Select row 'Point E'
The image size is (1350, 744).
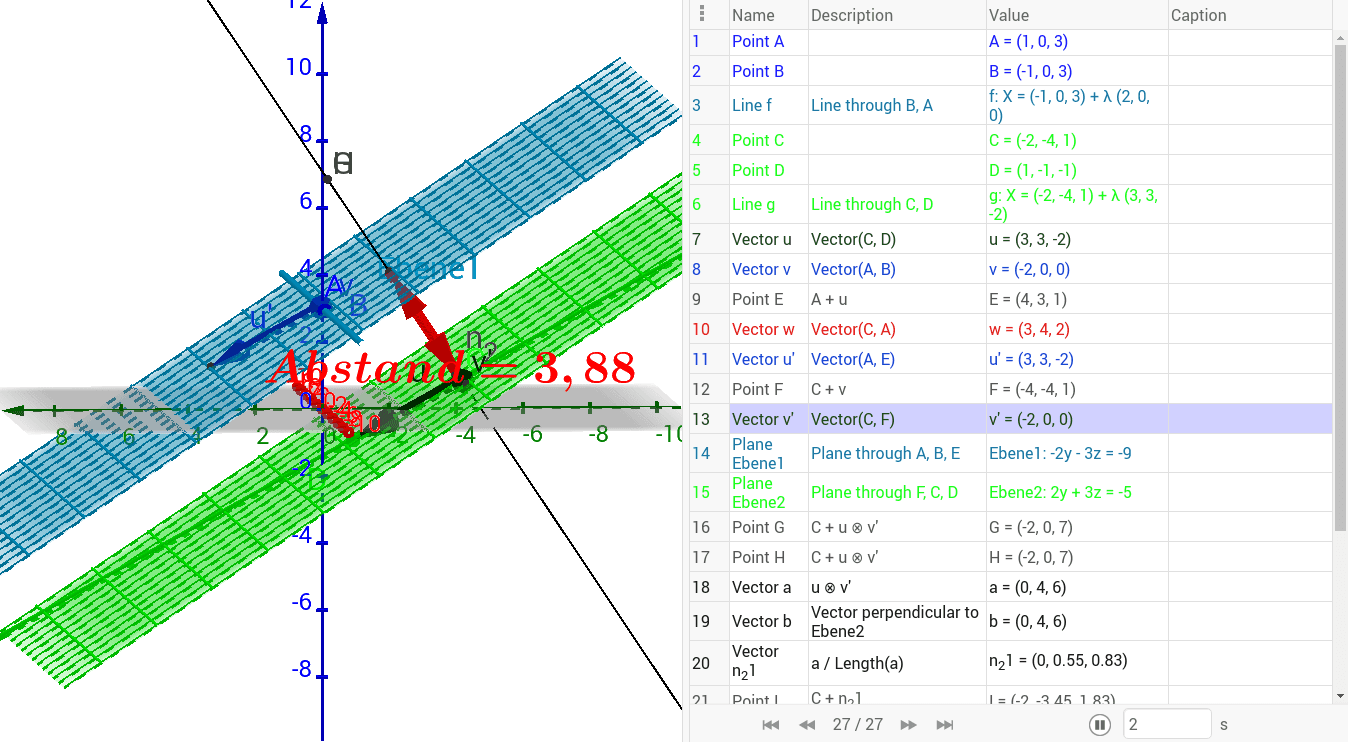1010,299
